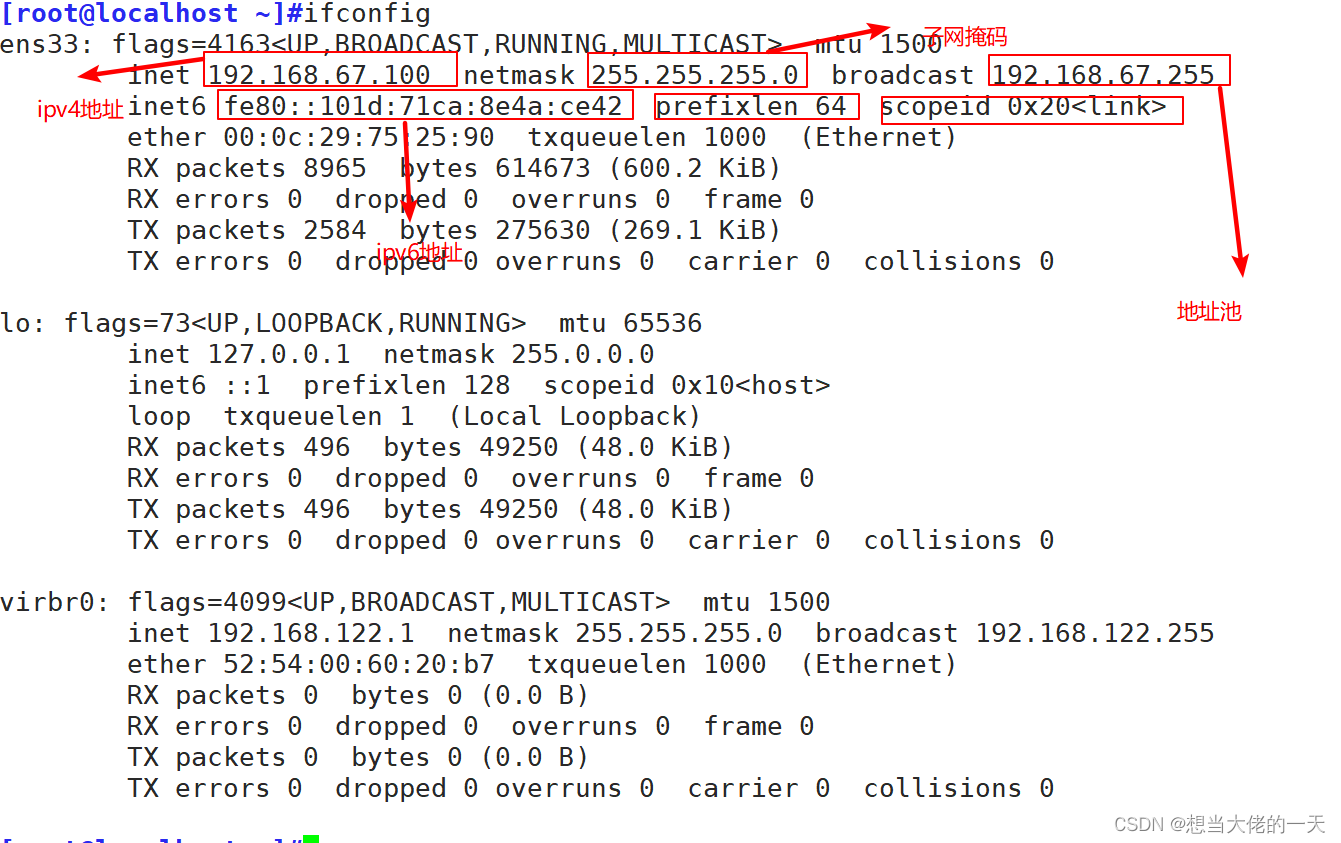Image resolution: width=1341 pixels, height=843 pixels.
Task: Click the typed 'ifconfig' command
Action: [x=367, y=14]
